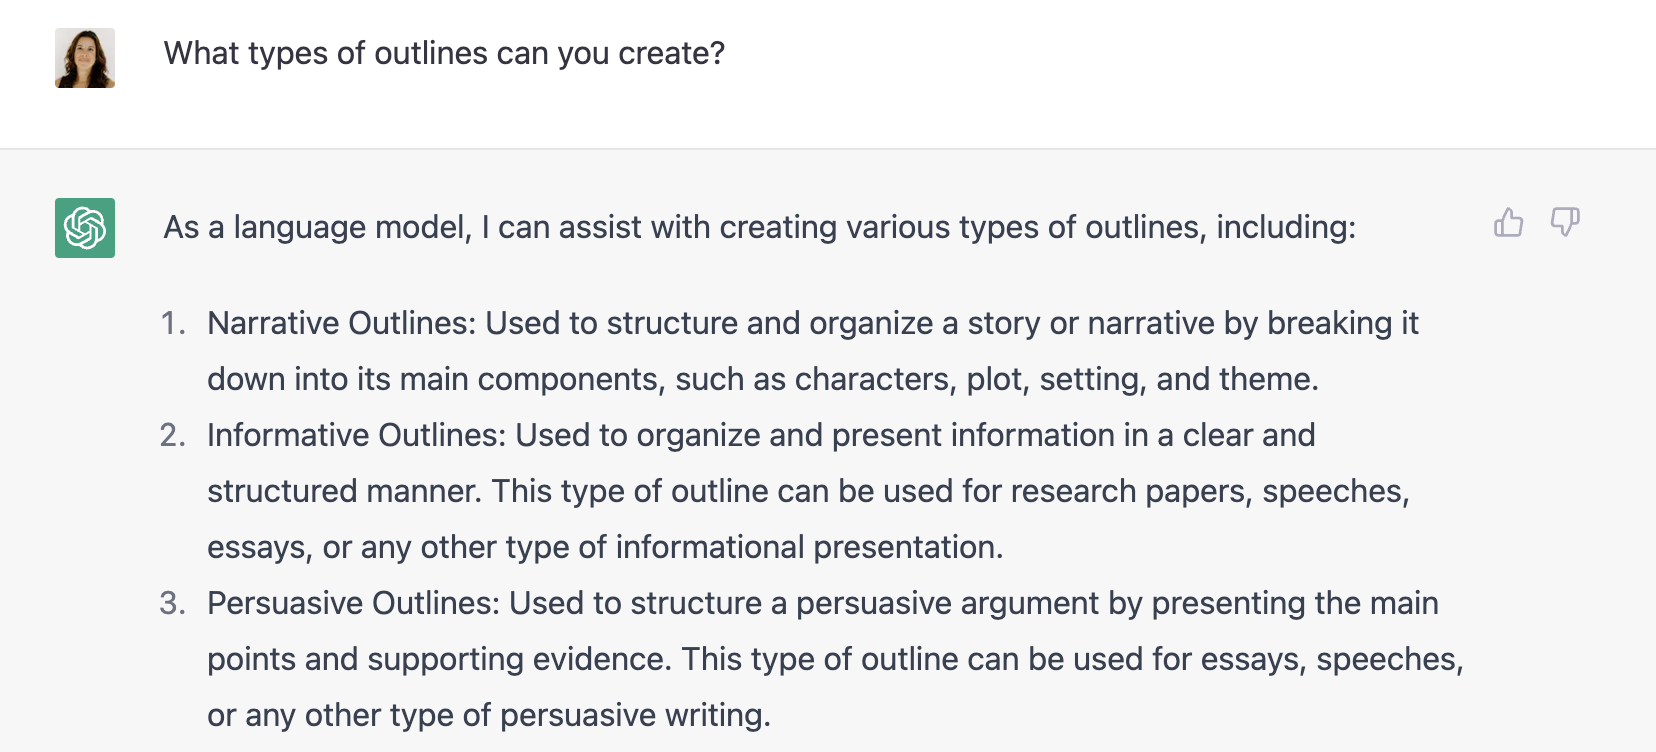Image resolution: width=1656 pixels, height=752 pixels.
Task: Select the thumbs down feedback icon
Action: pyautogui.click(x=1565, y=223)
